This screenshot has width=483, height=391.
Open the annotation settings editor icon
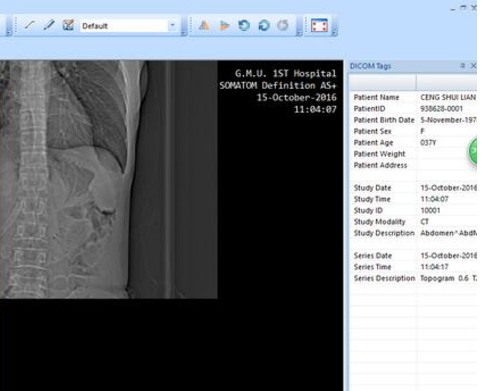(68, 25)
